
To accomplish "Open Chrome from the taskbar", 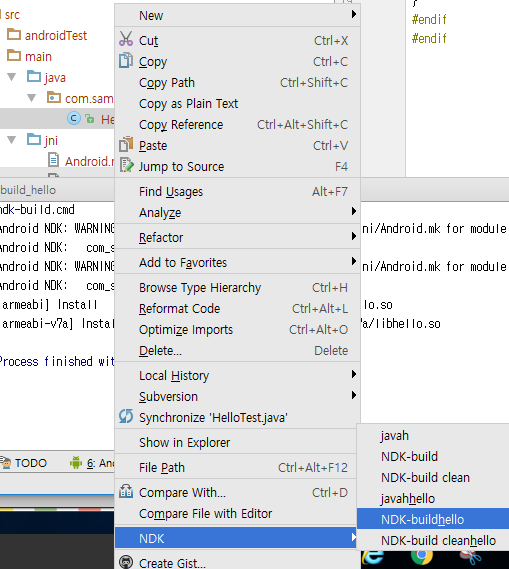I will [x=422, y=557].
